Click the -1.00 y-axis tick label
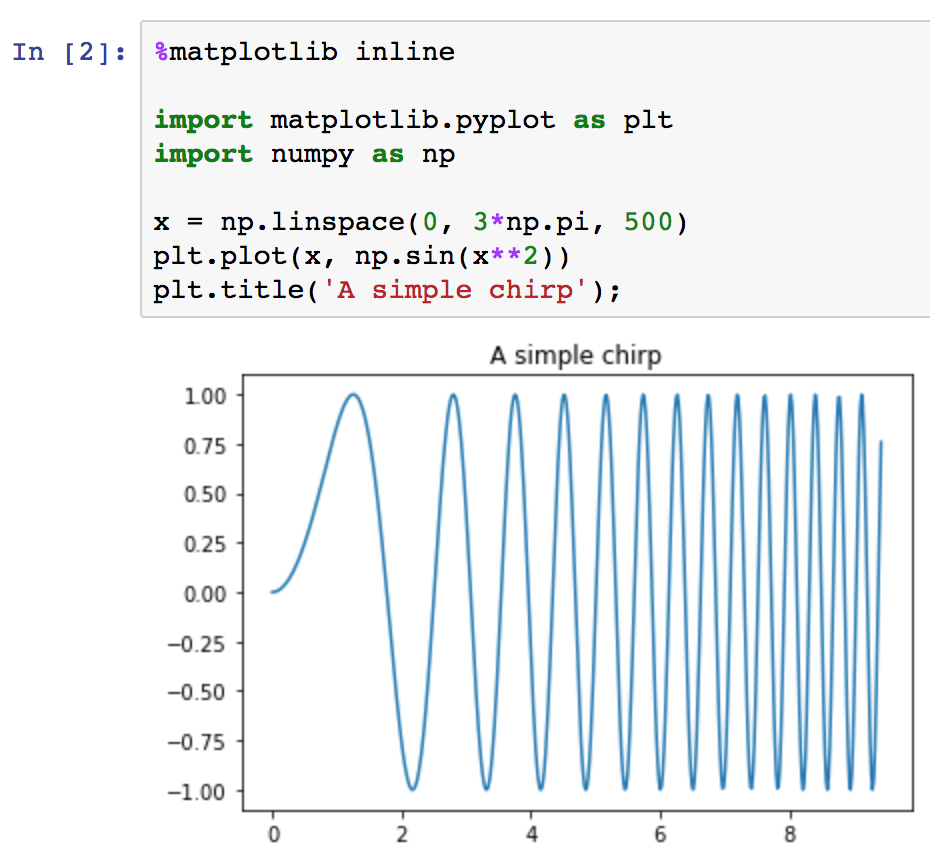The image size is (930, 862). click(x=197, y=791)
